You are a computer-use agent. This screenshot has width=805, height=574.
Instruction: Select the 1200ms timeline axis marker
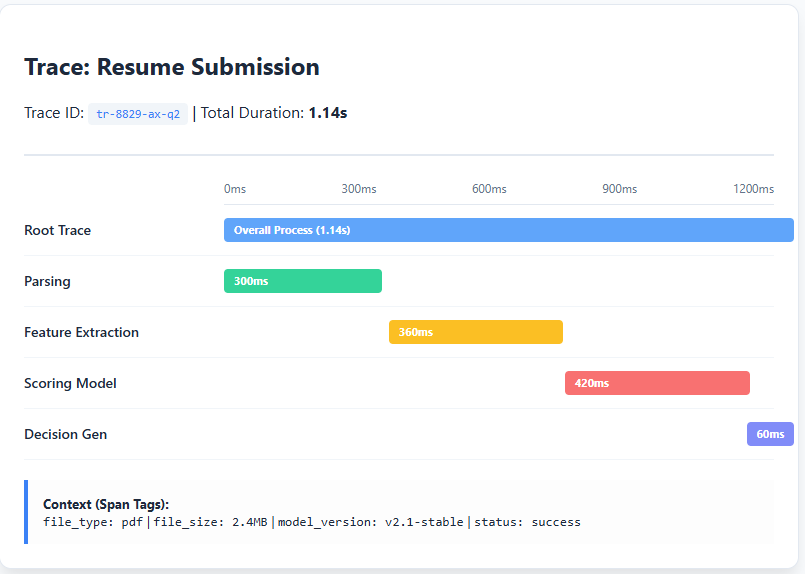click(x=753, y=189)
